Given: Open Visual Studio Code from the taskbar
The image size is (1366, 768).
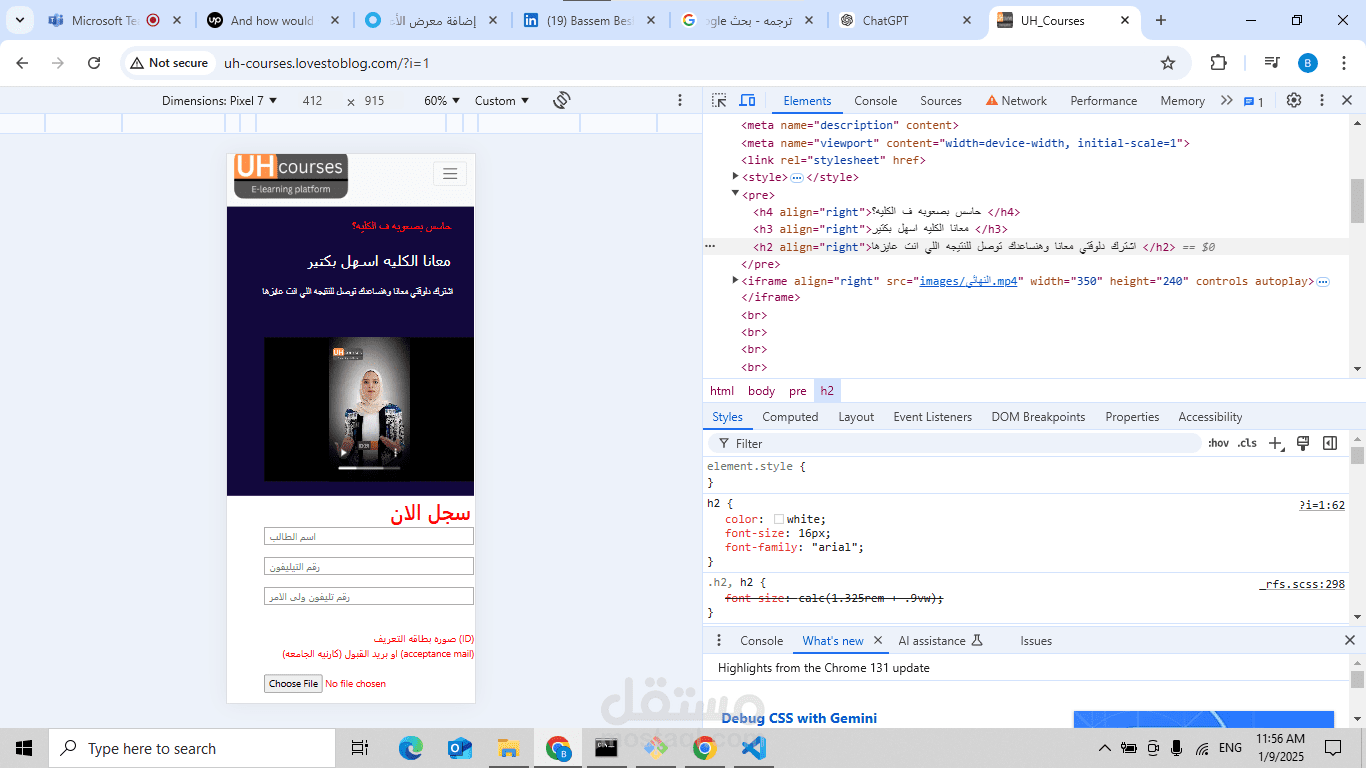Looking at the screenshot, I should pos(754,748).
